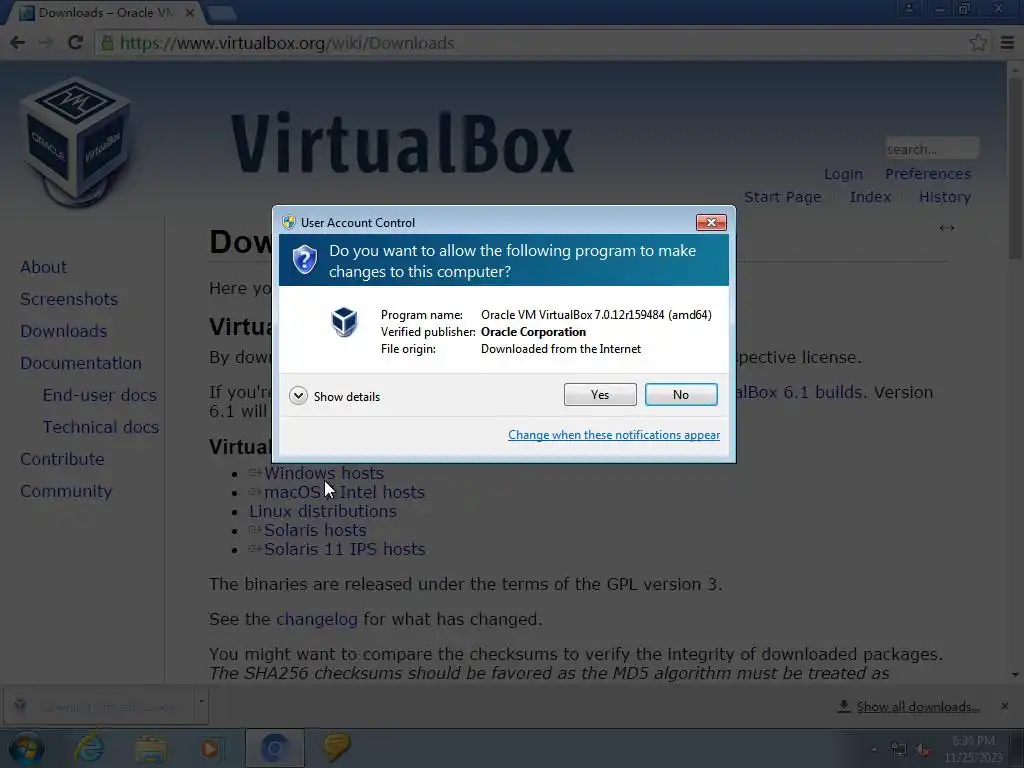Close the Downloads browser tab

[190, 13]
